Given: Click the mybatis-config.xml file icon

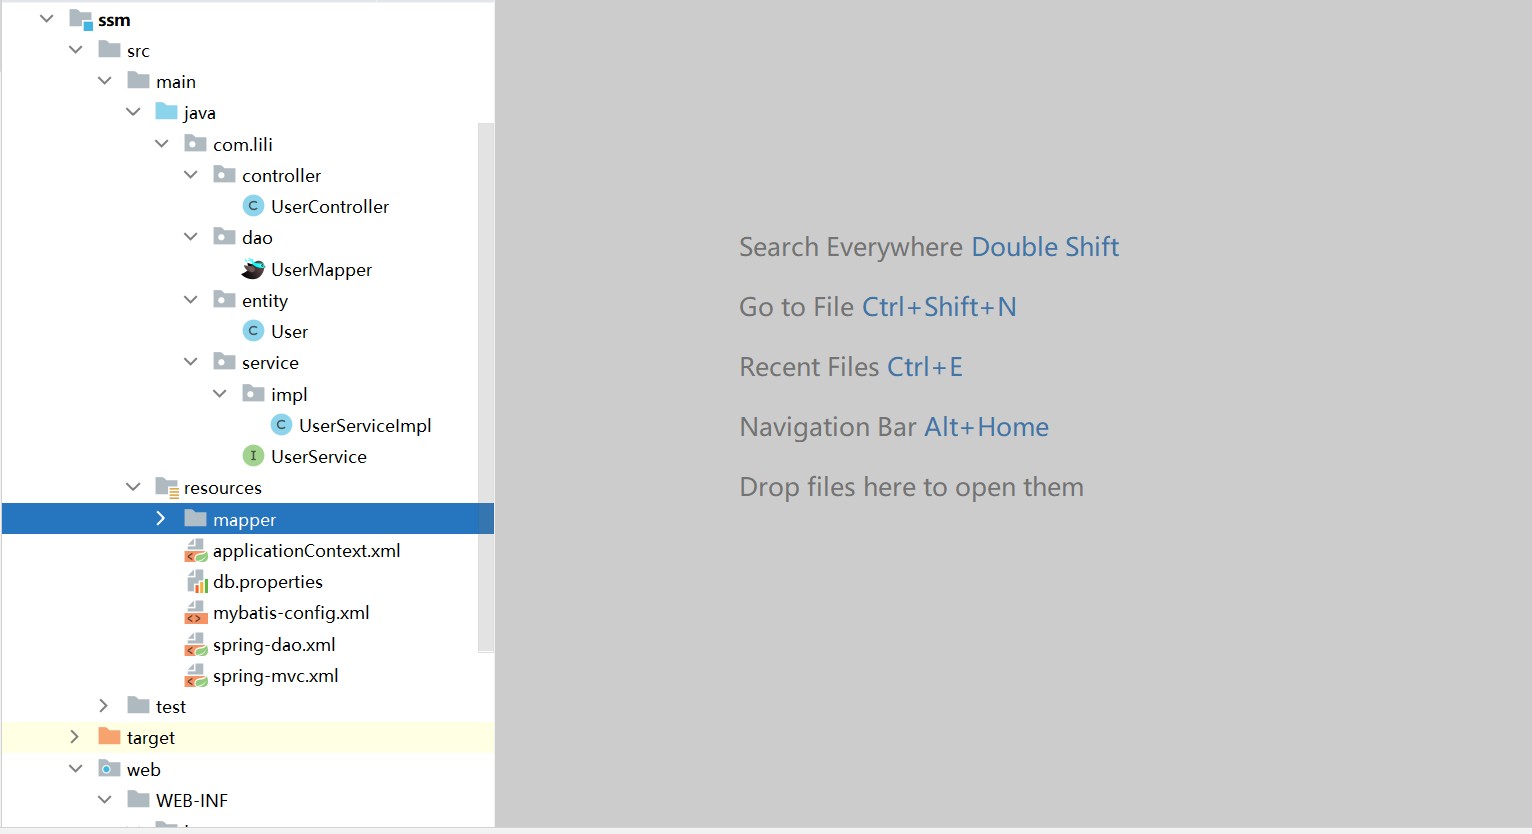Looking at the screenshot, I should tap(196, 613).
